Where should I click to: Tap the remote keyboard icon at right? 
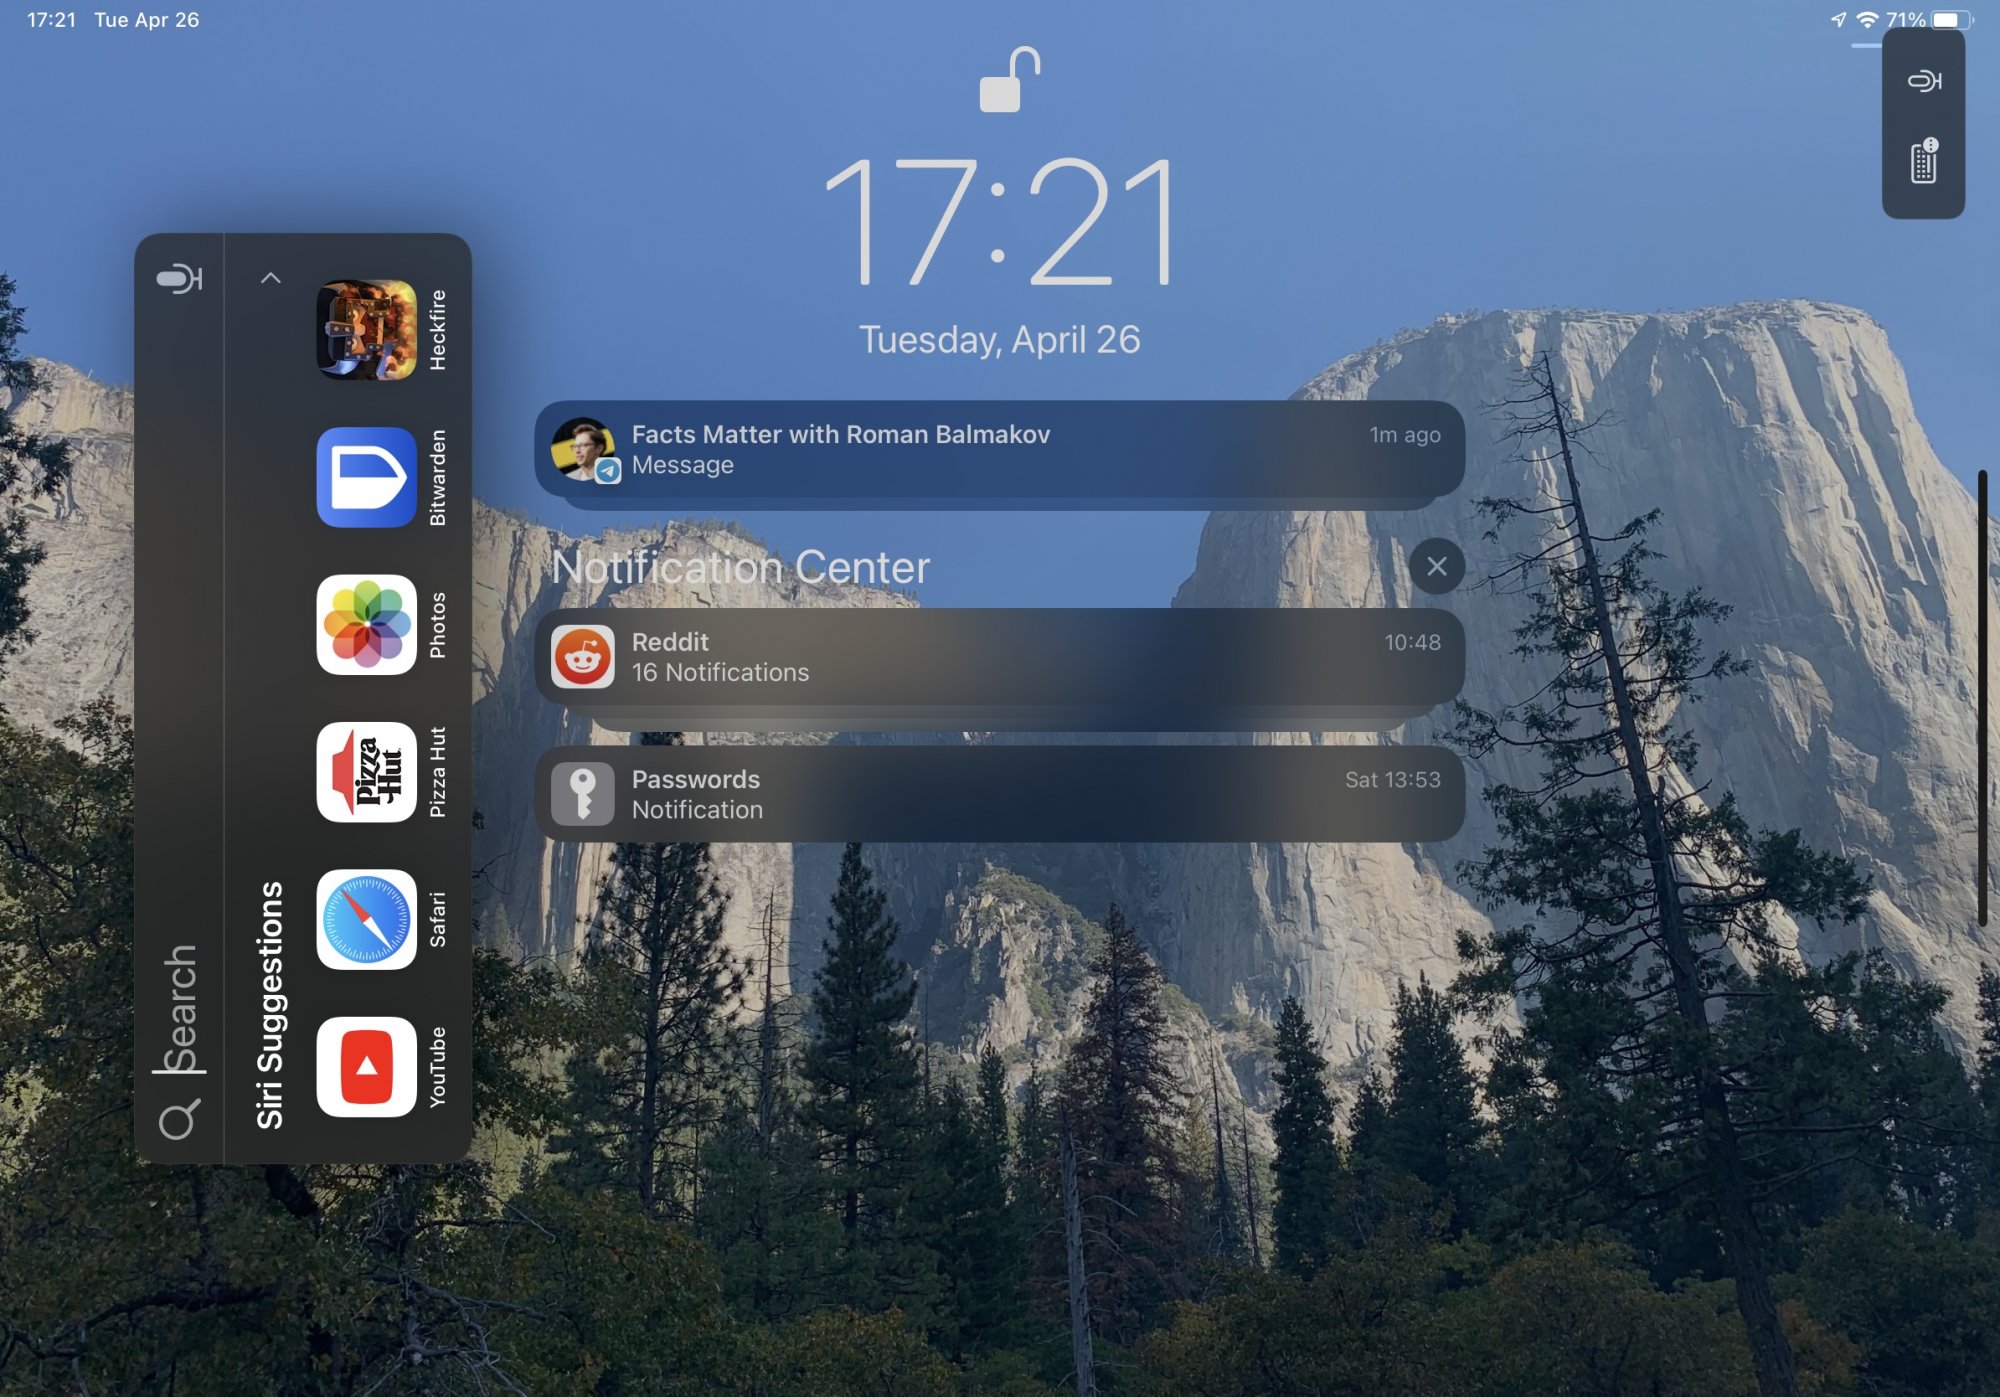1923,162
